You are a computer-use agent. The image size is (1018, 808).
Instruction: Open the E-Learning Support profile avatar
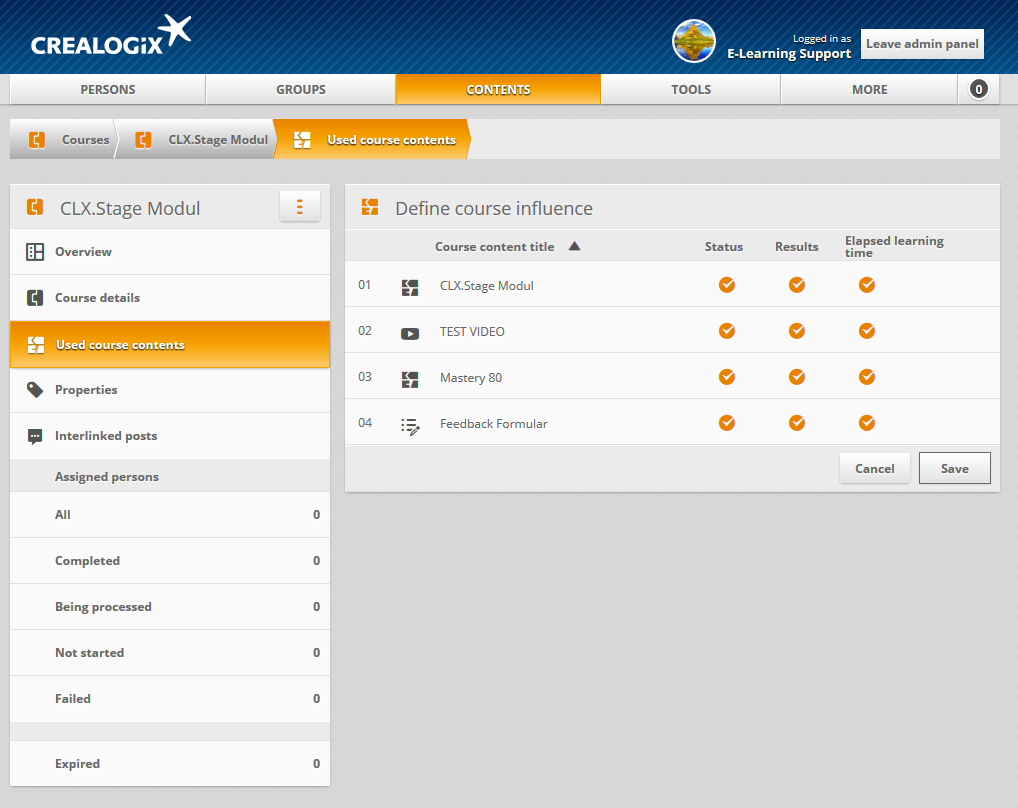(x=693, y=41)
